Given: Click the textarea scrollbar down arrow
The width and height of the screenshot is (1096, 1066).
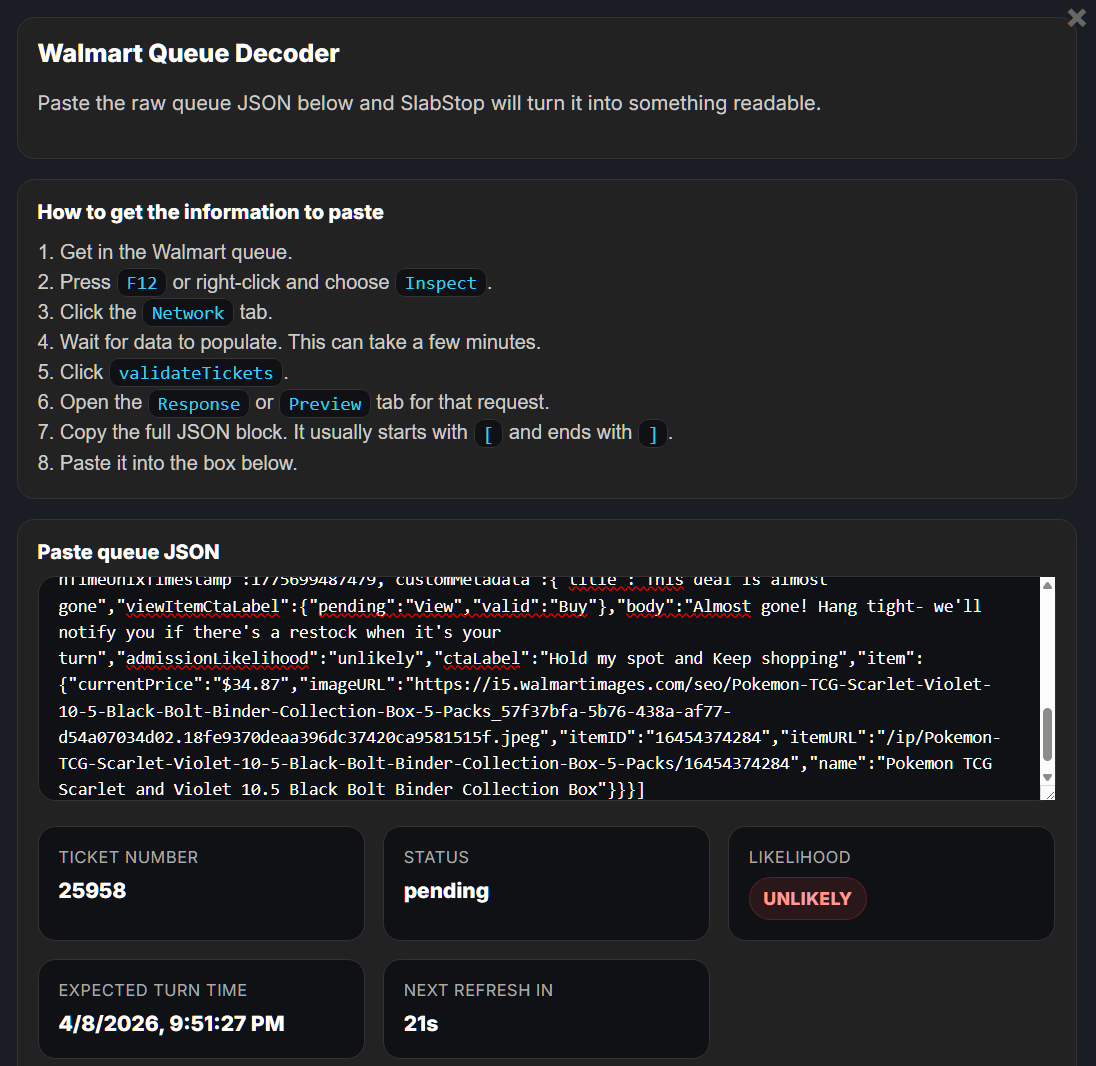Looking at the screenshot, I should pos(1047,777).
